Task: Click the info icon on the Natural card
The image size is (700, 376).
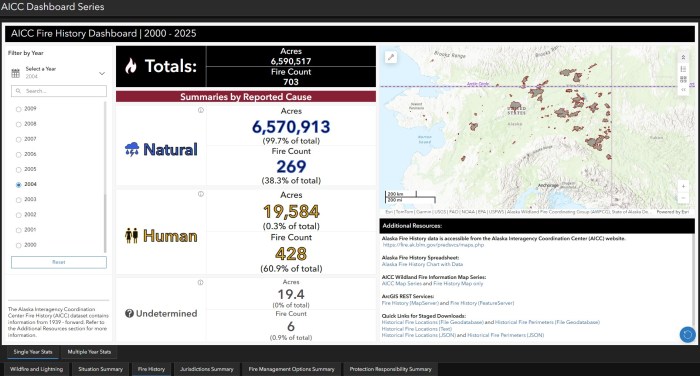Action: click(201, 110)
